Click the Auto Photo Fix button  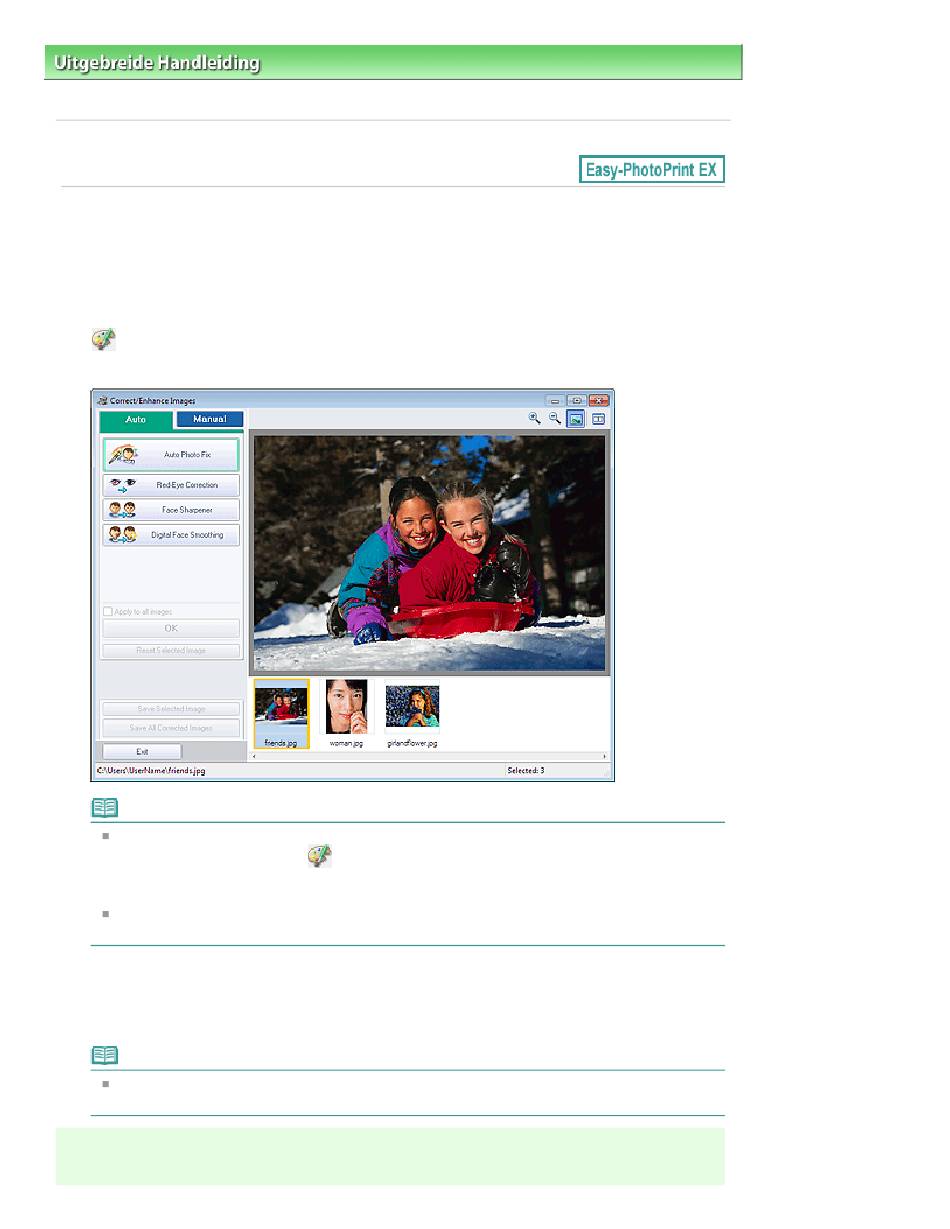(171, 455)
